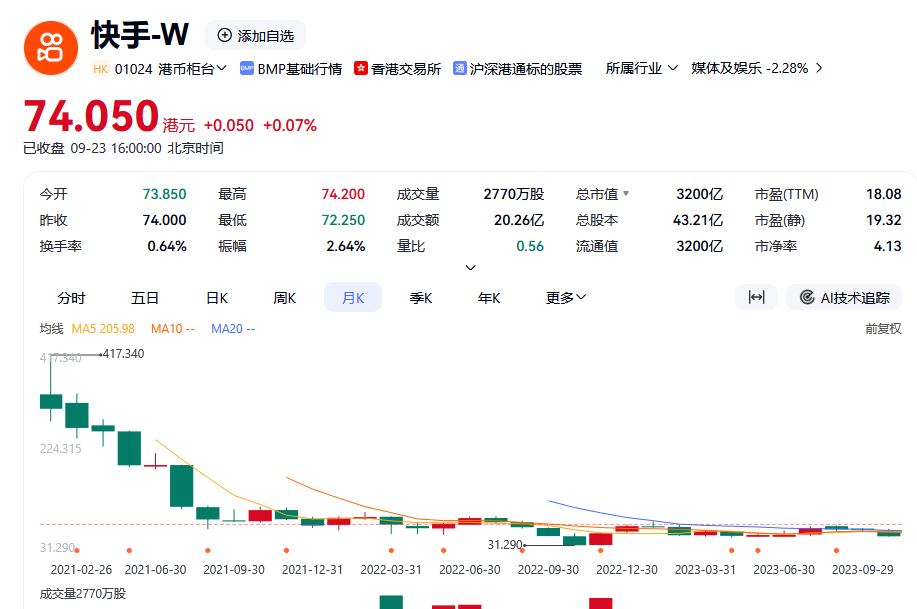Click the 快手-W stock title
Image resolution: width=917 pixels, height=609 pixels.
pos(140,35)
